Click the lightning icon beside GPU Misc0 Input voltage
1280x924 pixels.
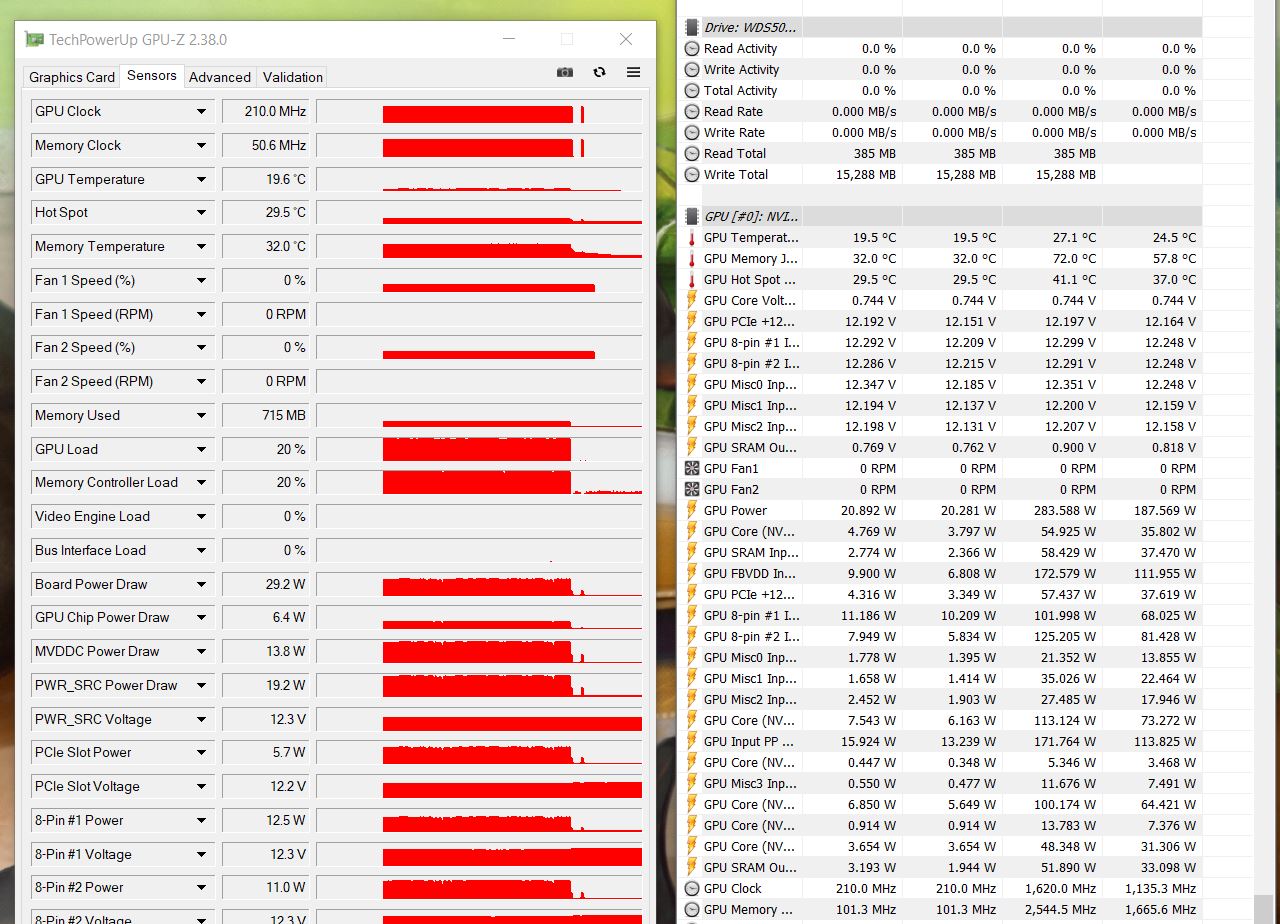click(x=692, y=384)
